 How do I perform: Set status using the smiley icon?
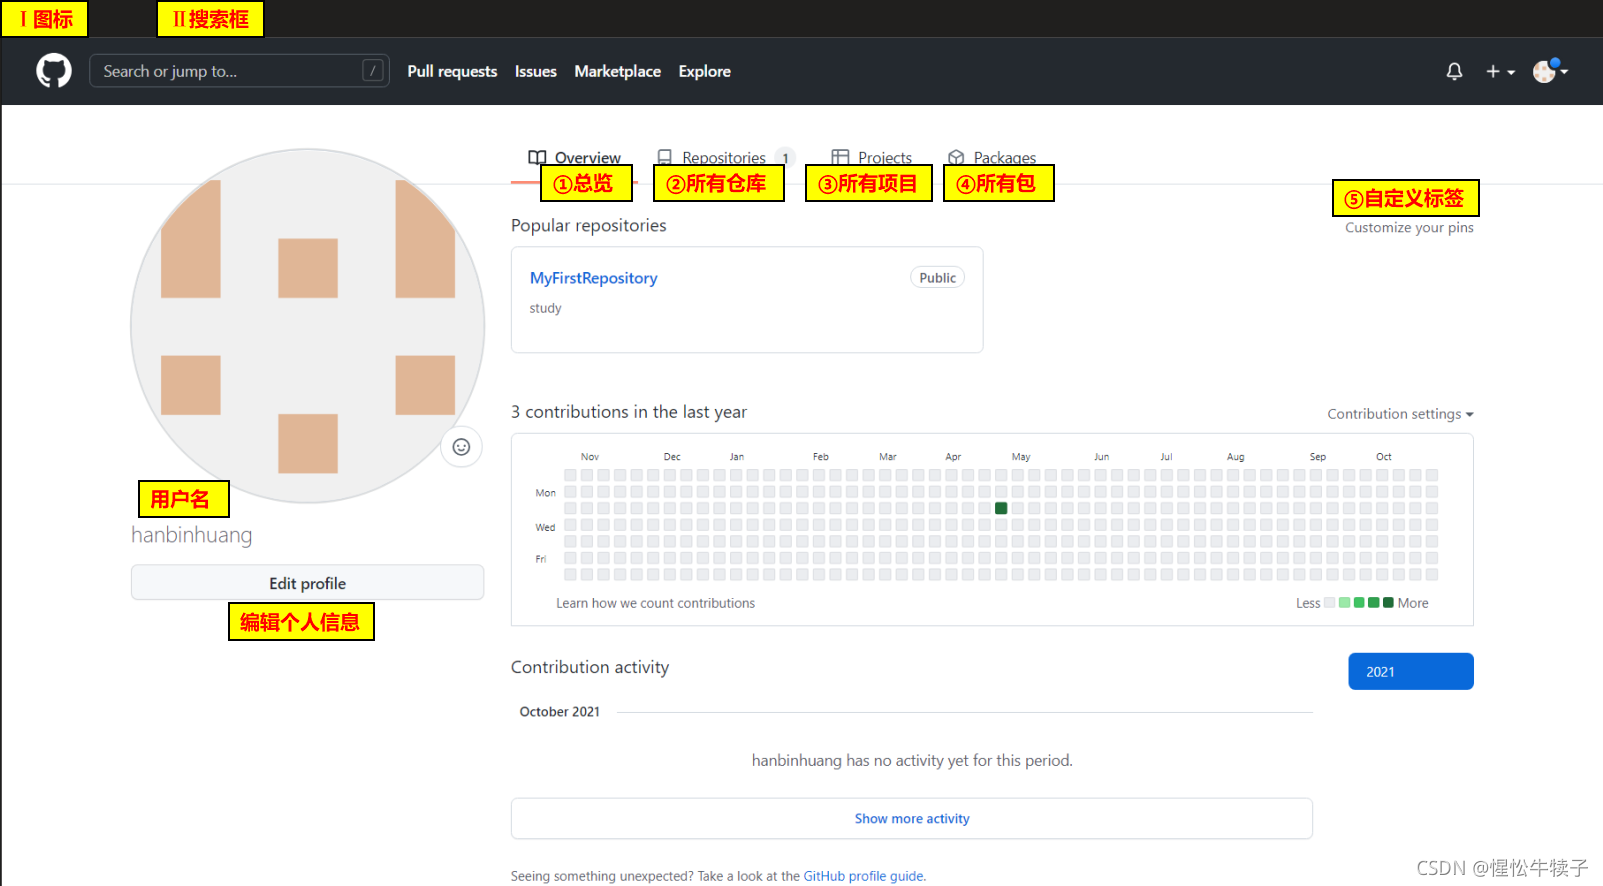click(461, 447)
